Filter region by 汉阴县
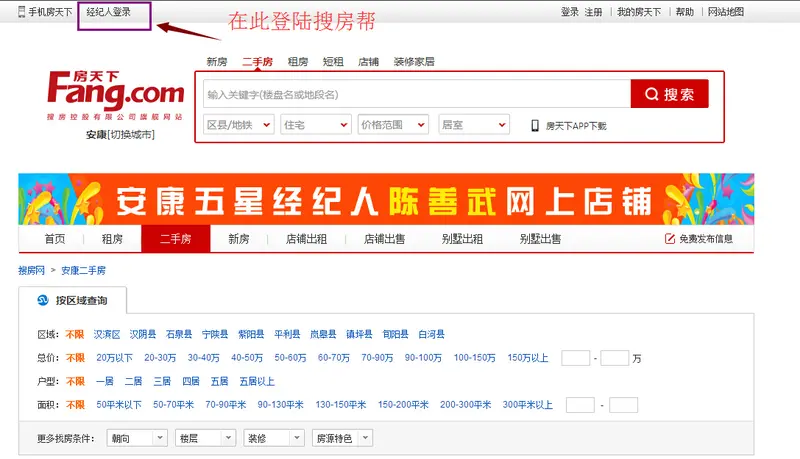Image resolution: width=800 pixels, height=459 pixels. (143, 335)
